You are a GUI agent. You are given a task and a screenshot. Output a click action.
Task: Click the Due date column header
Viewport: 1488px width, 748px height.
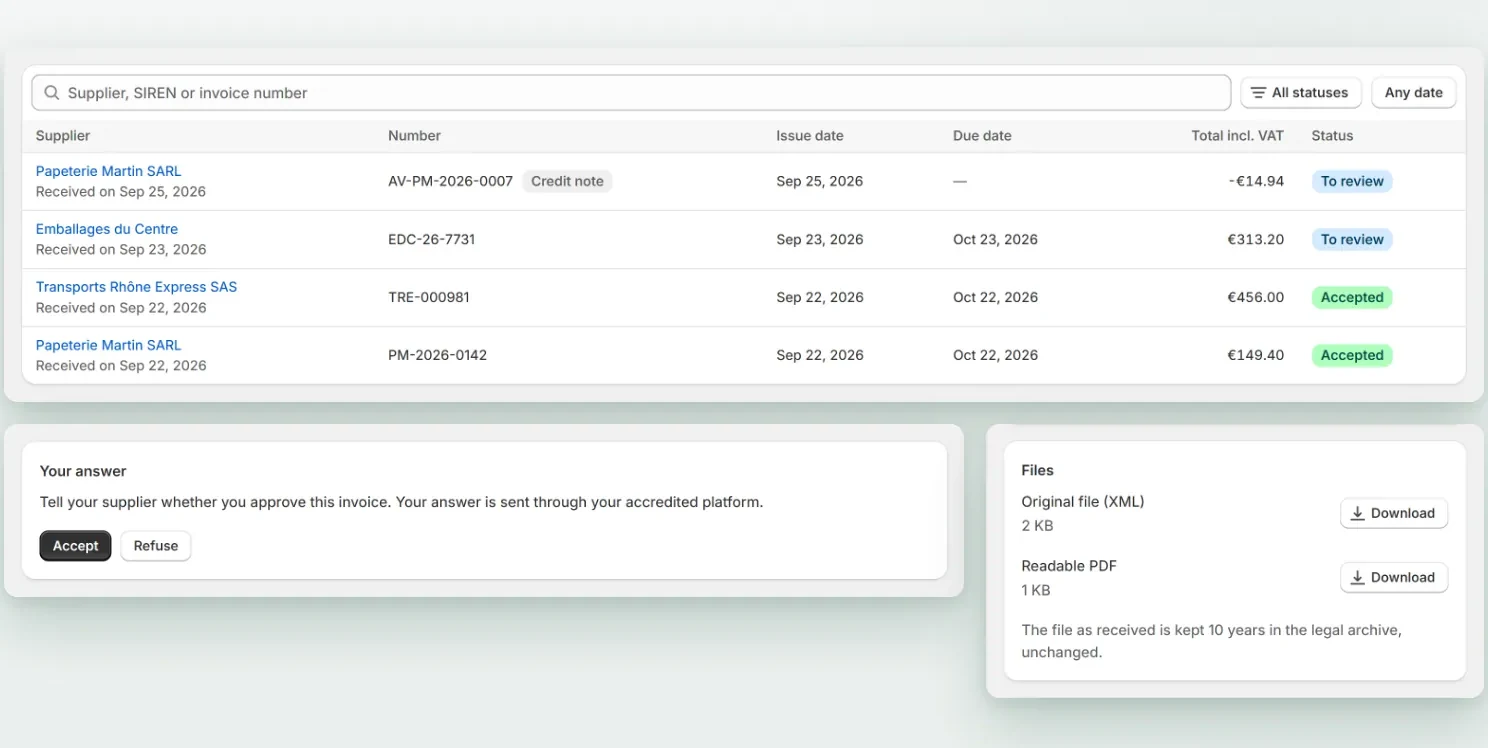982,136
